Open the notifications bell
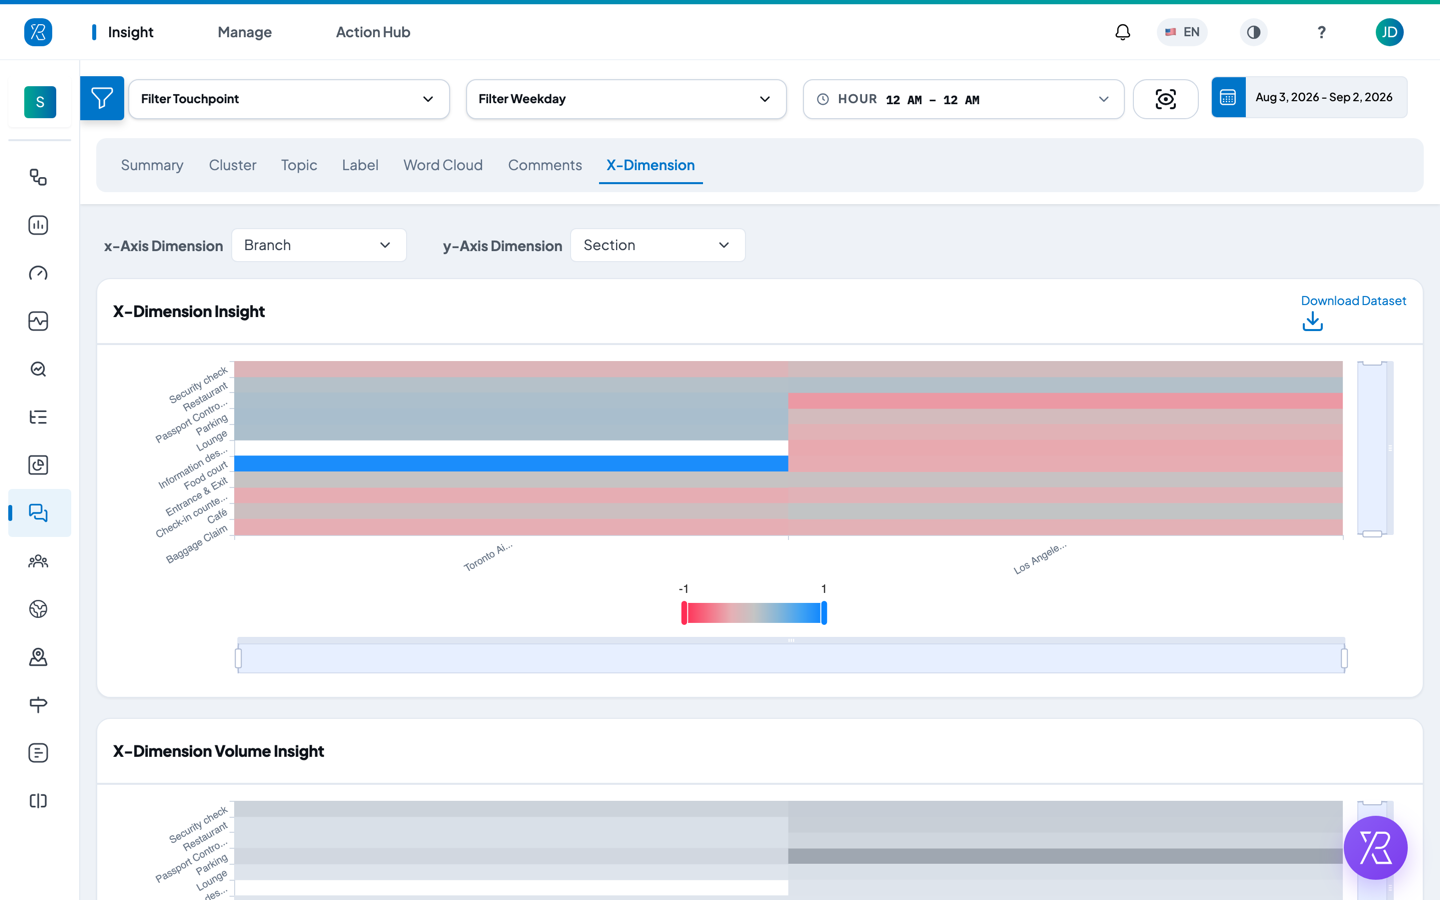The height and width of the screenshot is (900, 1440). 1123,32
